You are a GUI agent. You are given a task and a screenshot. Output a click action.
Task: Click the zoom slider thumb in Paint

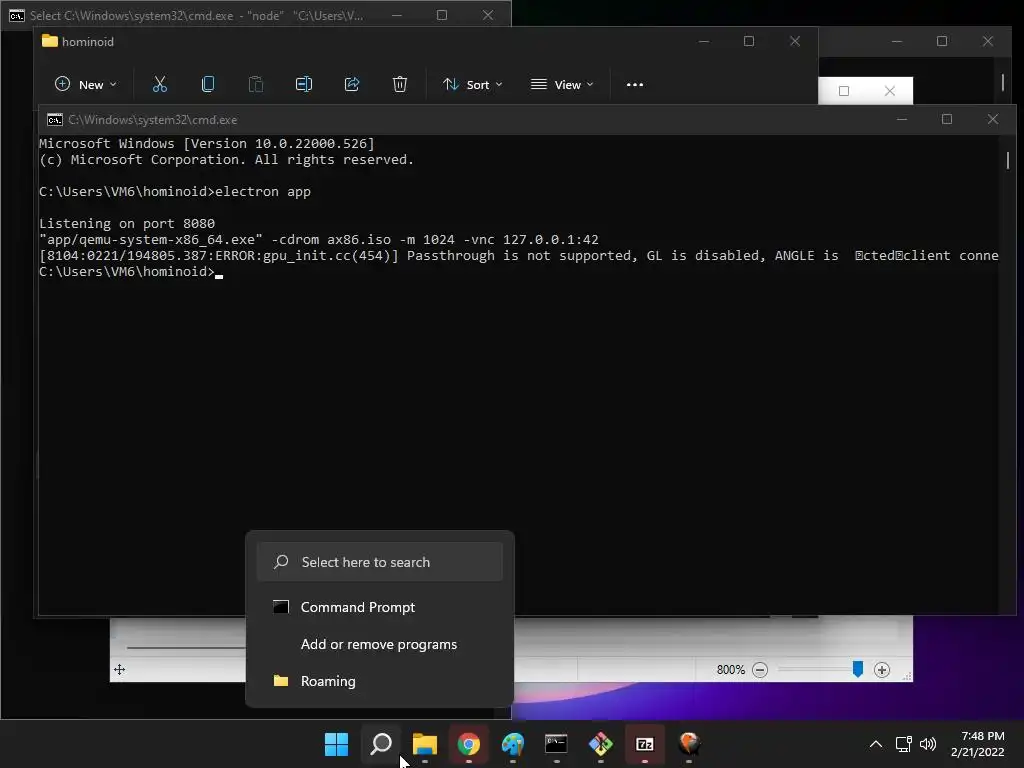pos(857,669)
